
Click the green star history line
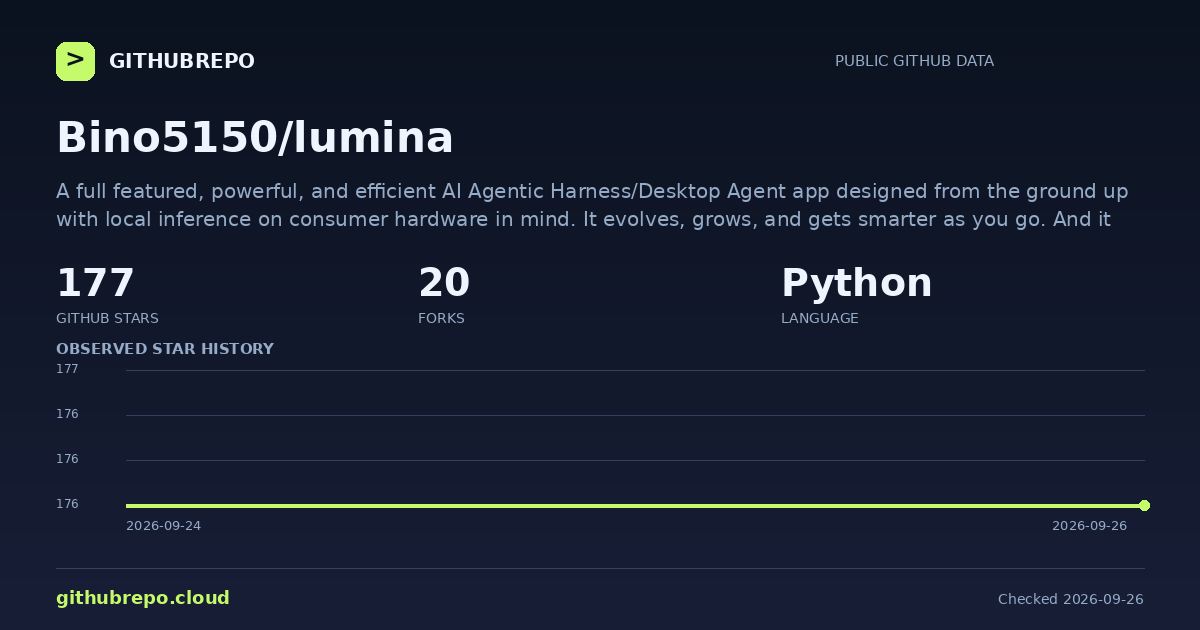pyautogui.click(x=635, y=505)
